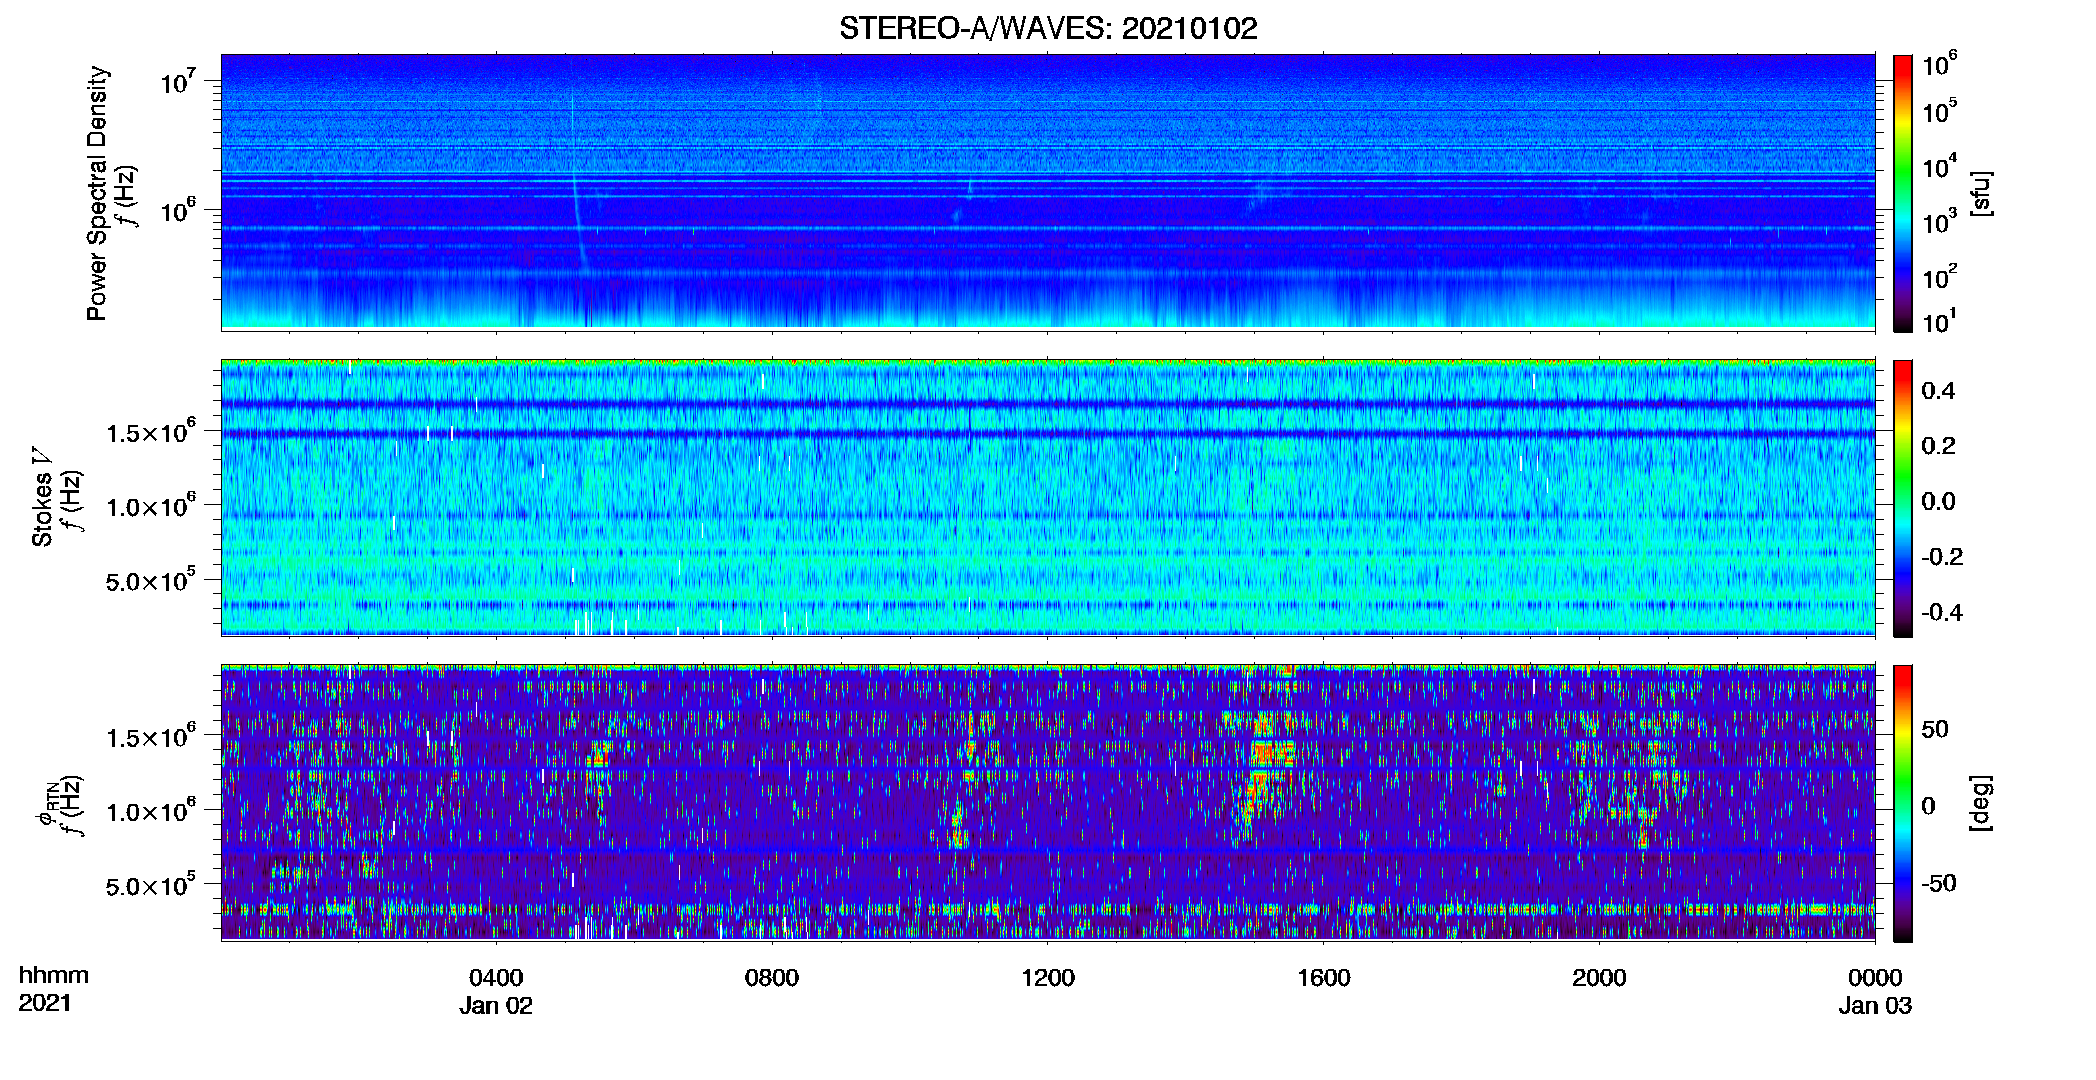Click the 10^7 frequency tick label
The width and height of the screenshot is (2096, 1080).
click(x=177, y=81)
